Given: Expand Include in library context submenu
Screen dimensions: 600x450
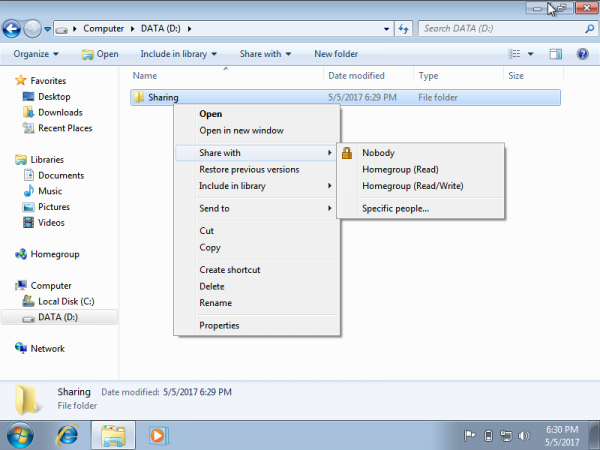Looking at the screenshot, I should [x=257, y=186].
